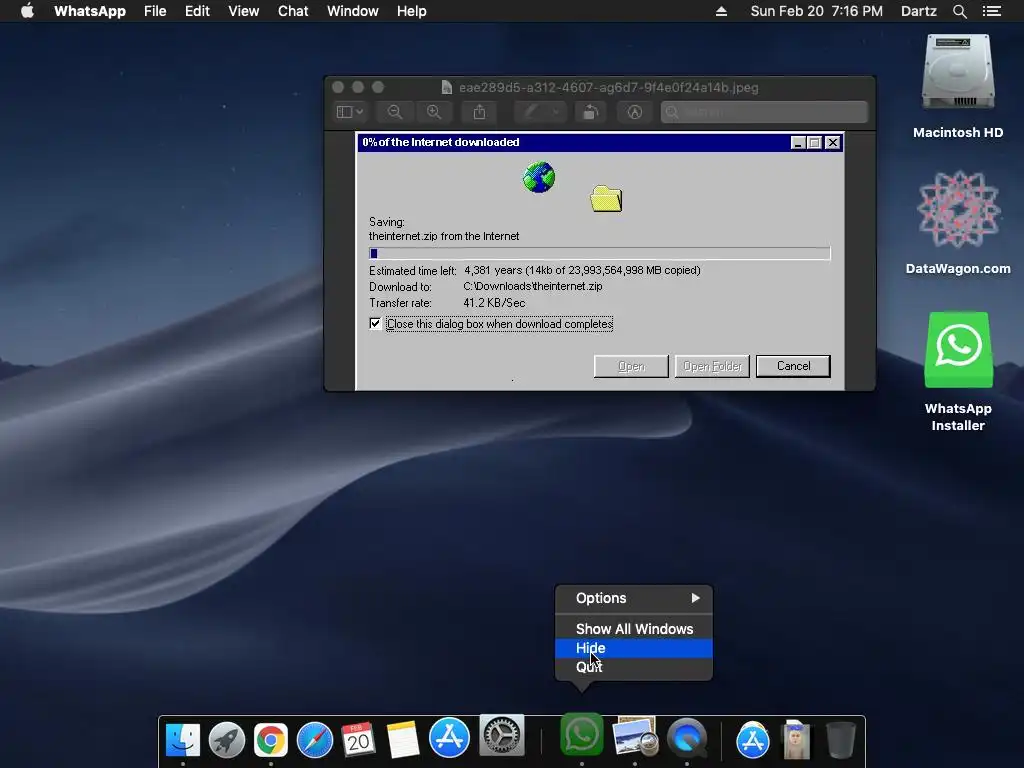Click the 'C:\Downloads\theinternet.zip' path text

(533, 286)
